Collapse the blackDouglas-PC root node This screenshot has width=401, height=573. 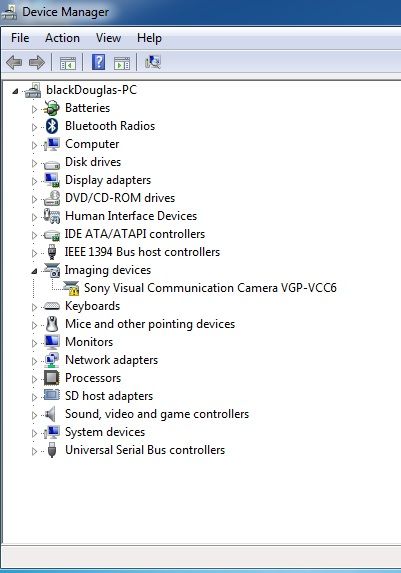[15, 91]
